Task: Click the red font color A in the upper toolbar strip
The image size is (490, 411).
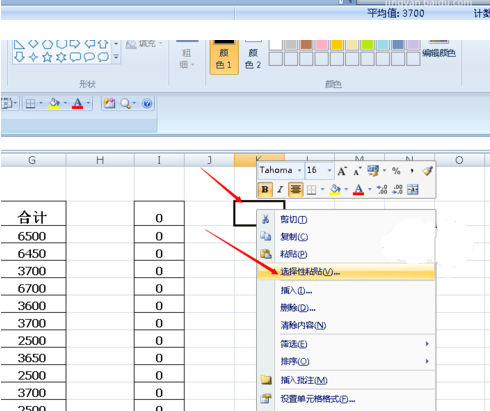Action: pos(77,104)
